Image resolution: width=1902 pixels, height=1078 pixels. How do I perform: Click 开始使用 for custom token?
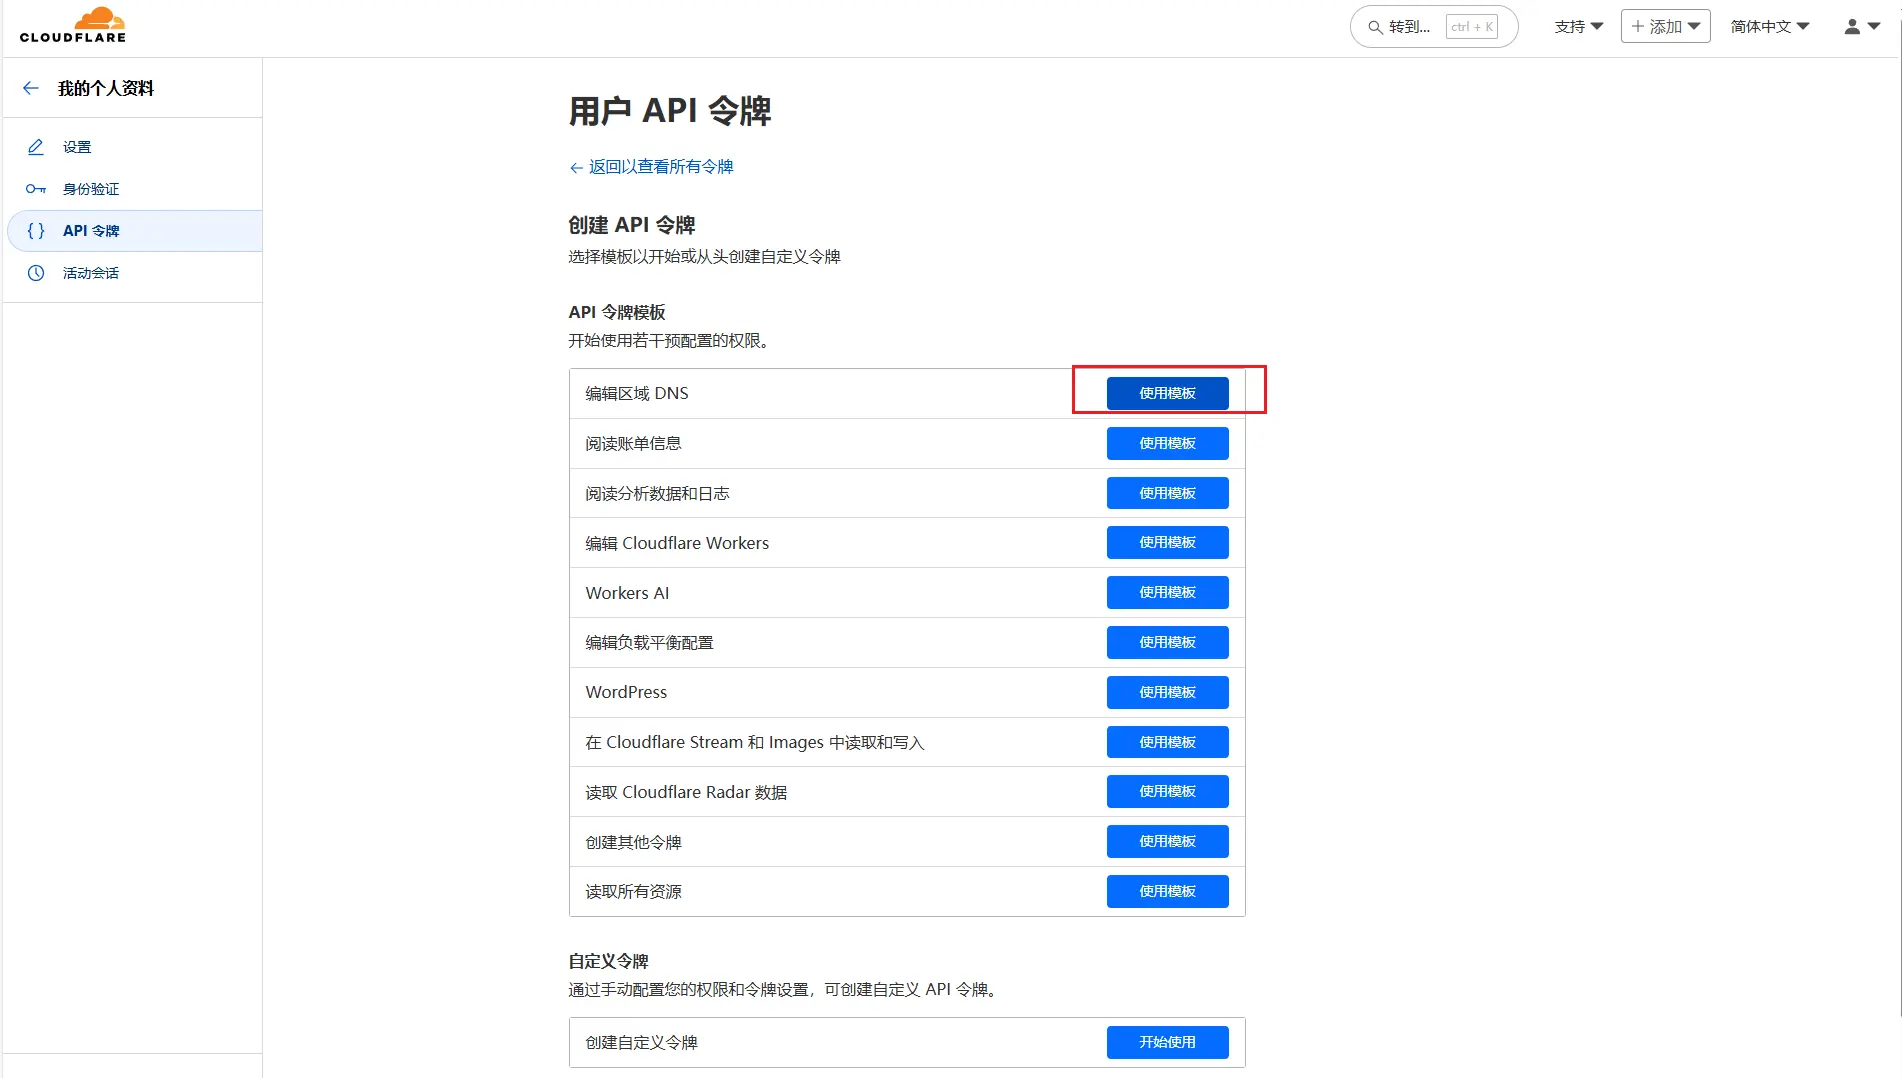[x=1167, y=1042]
